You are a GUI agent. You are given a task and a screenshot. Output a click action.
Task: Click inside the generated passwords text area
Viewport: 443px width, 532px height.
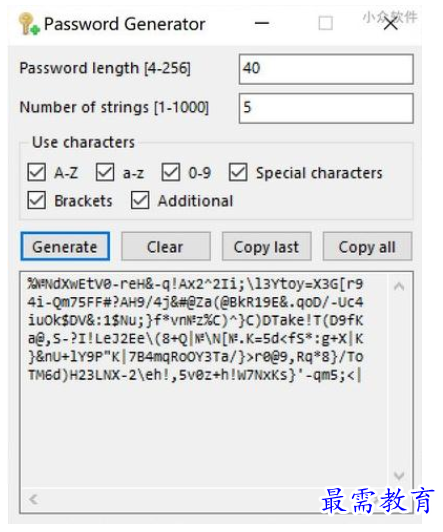click(204, 380)
